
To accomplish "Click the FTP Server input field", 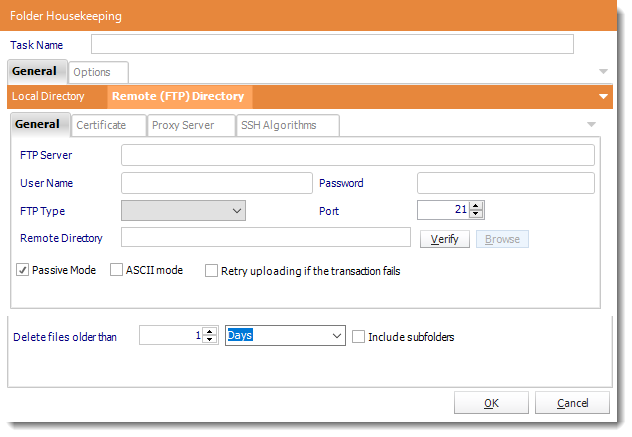I will coord(358,155).
